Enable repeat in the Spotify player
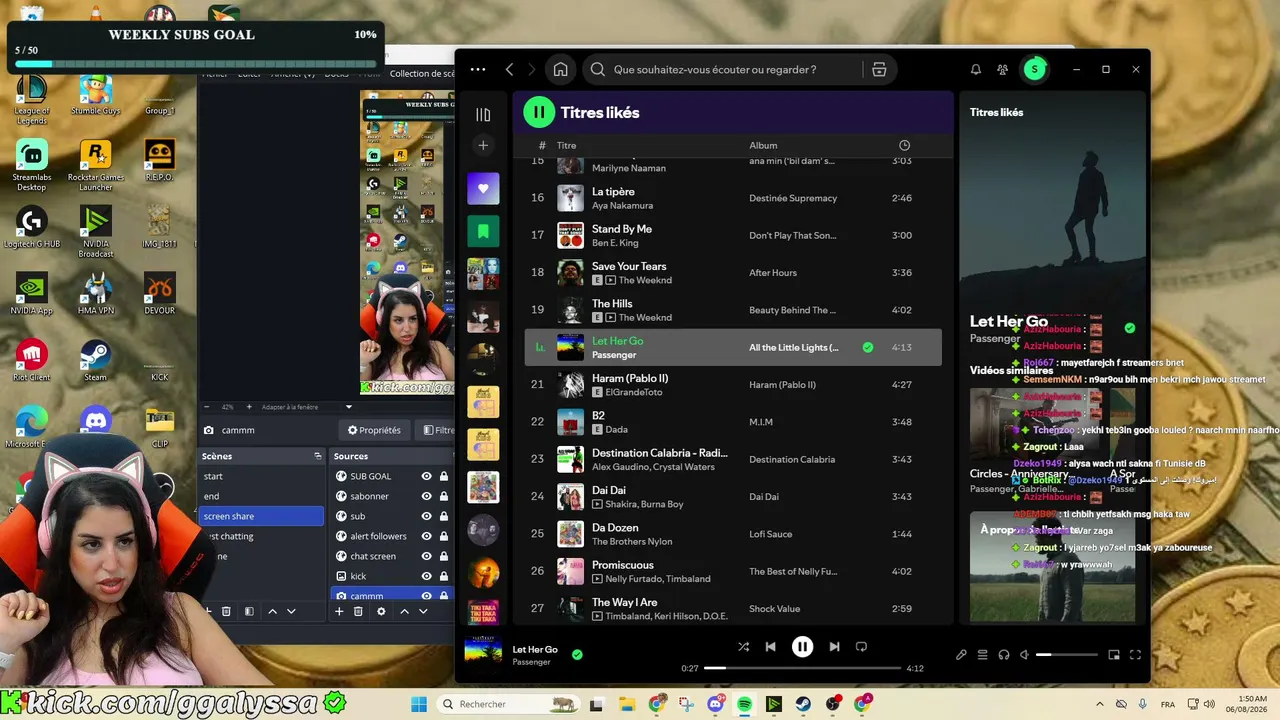The image size is (1280, 720). click(861, 647)
